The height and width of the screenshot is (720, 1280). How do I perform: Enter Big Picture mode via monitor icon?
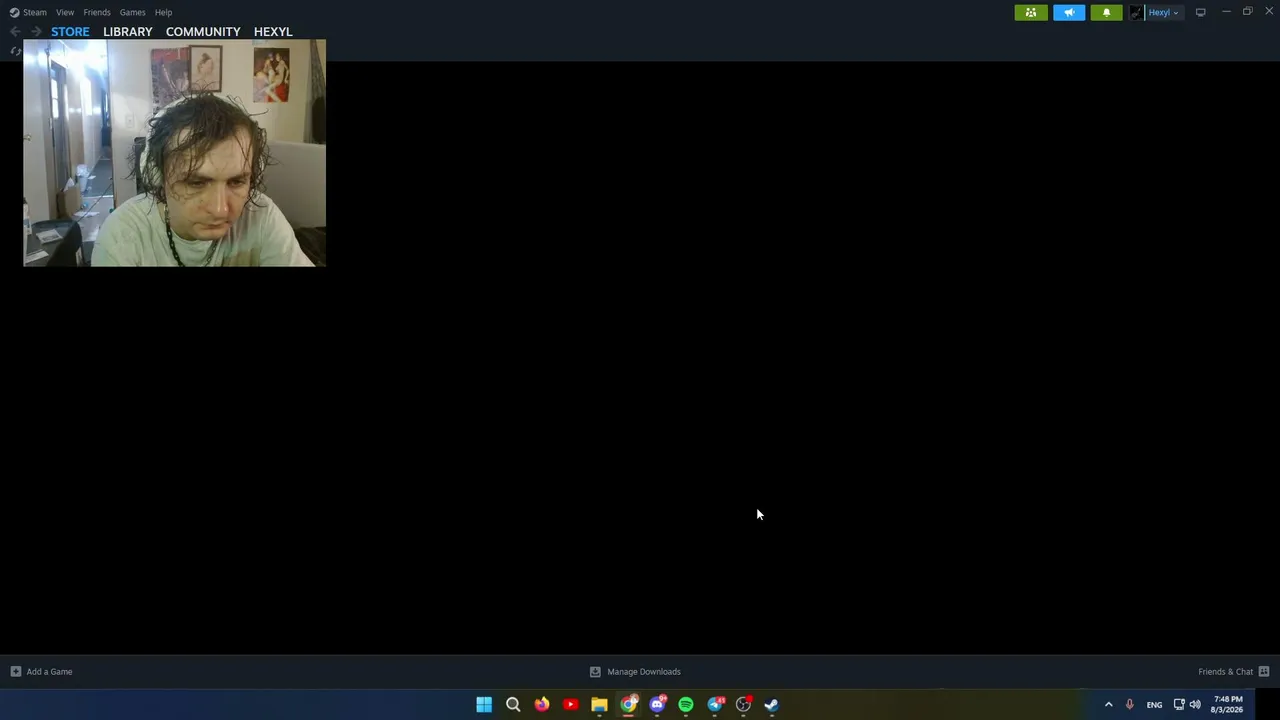[1200, 12]
